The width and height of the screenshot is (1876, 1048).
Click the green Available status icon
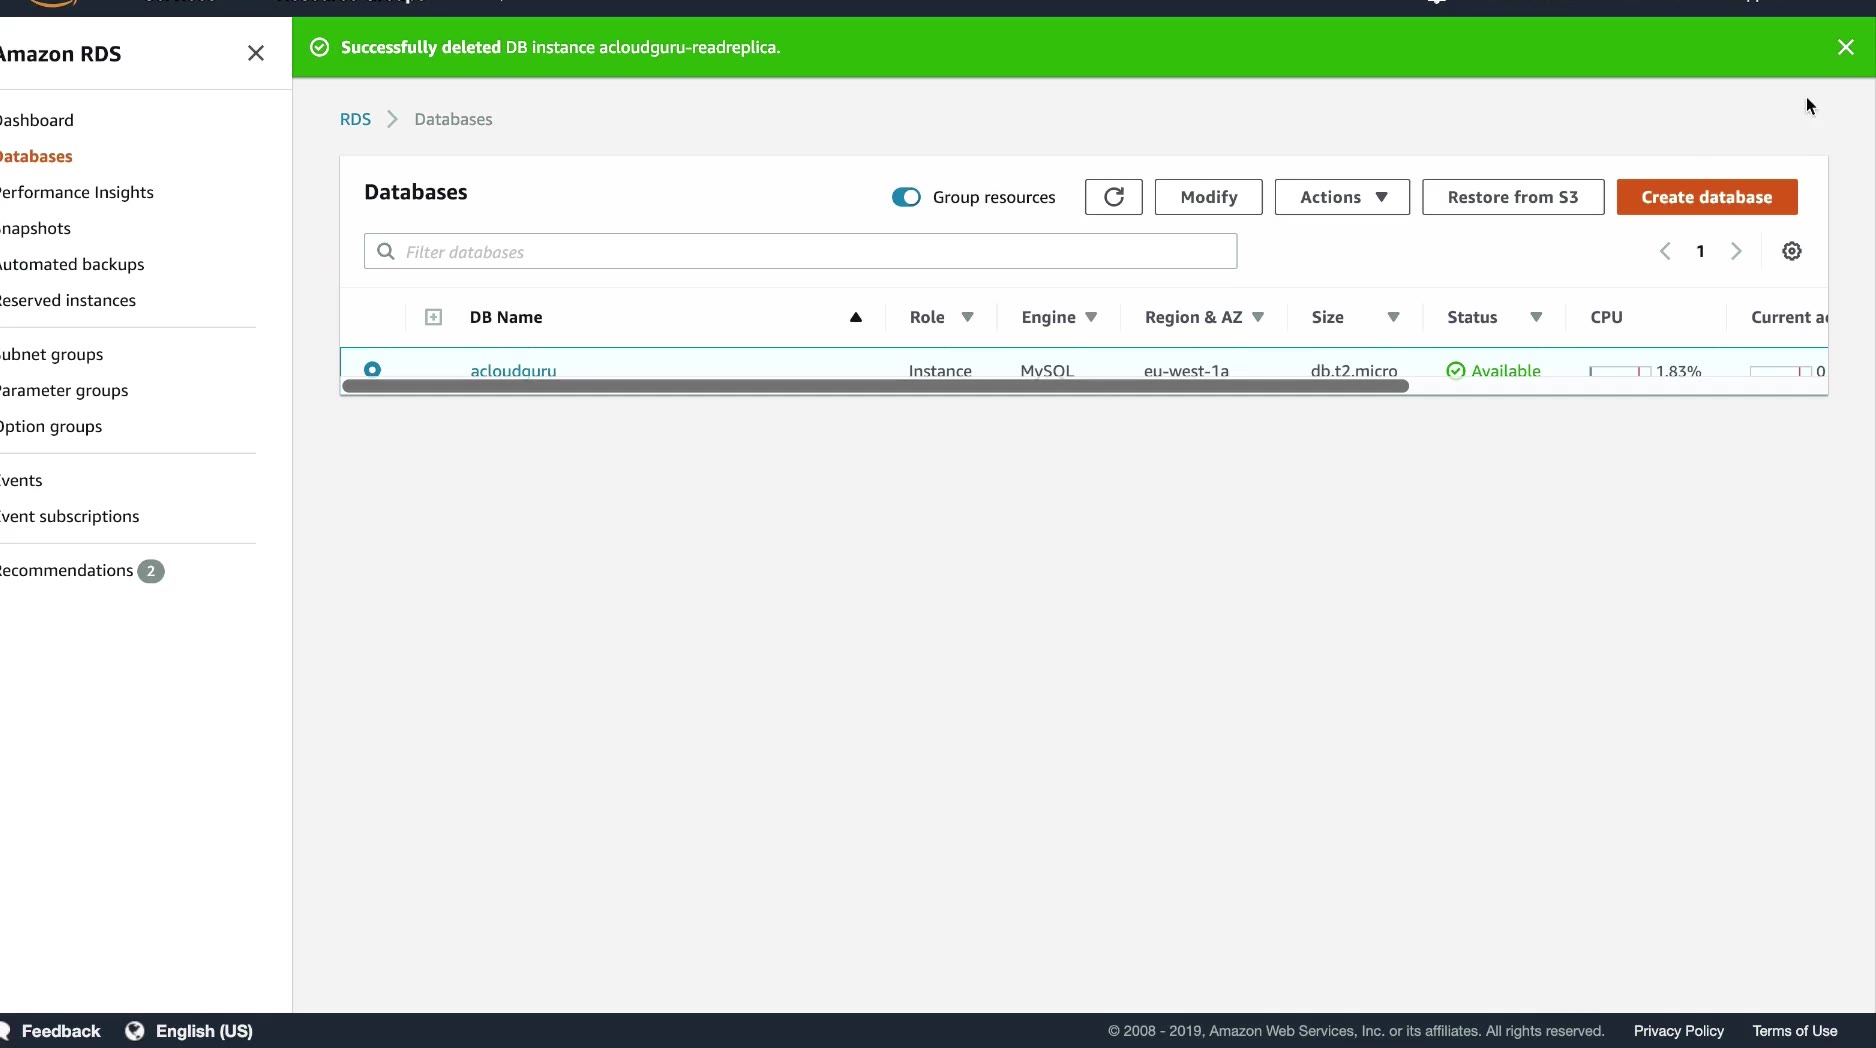pyautogui.click(x=1456, y=370)
